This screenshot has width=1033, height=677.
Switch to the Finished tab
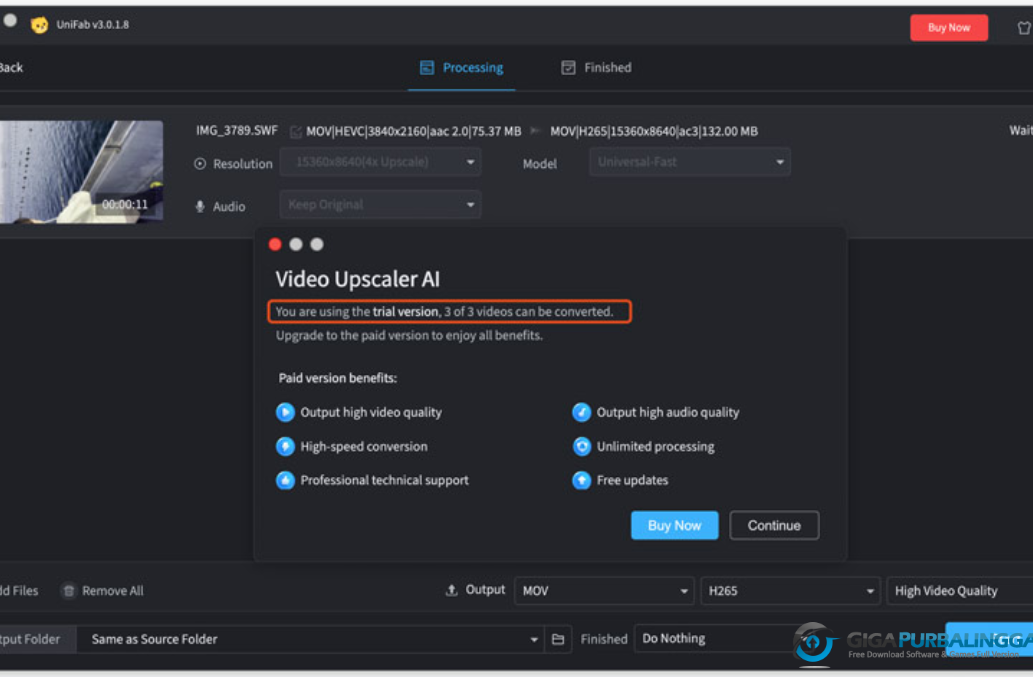[x=596, y=67]
